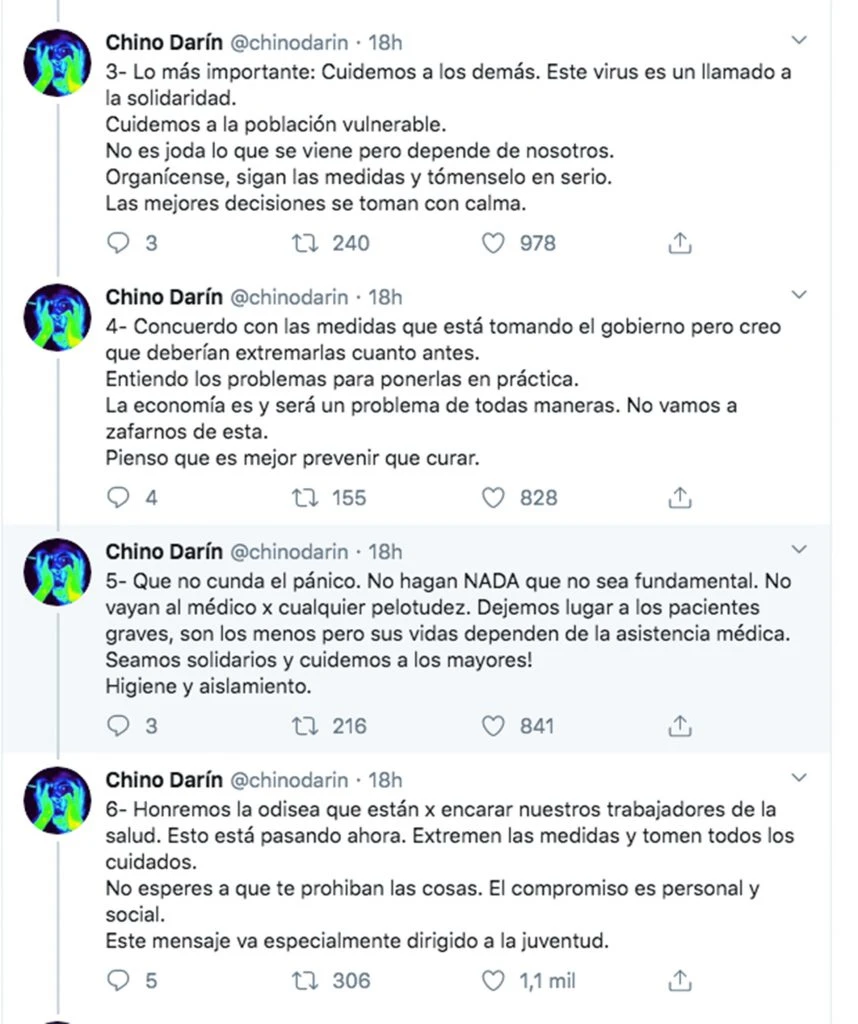Screen dimensions: 858x1024
Task: Like the tweet with 1,1 mil likes
Action: [493, 980]
